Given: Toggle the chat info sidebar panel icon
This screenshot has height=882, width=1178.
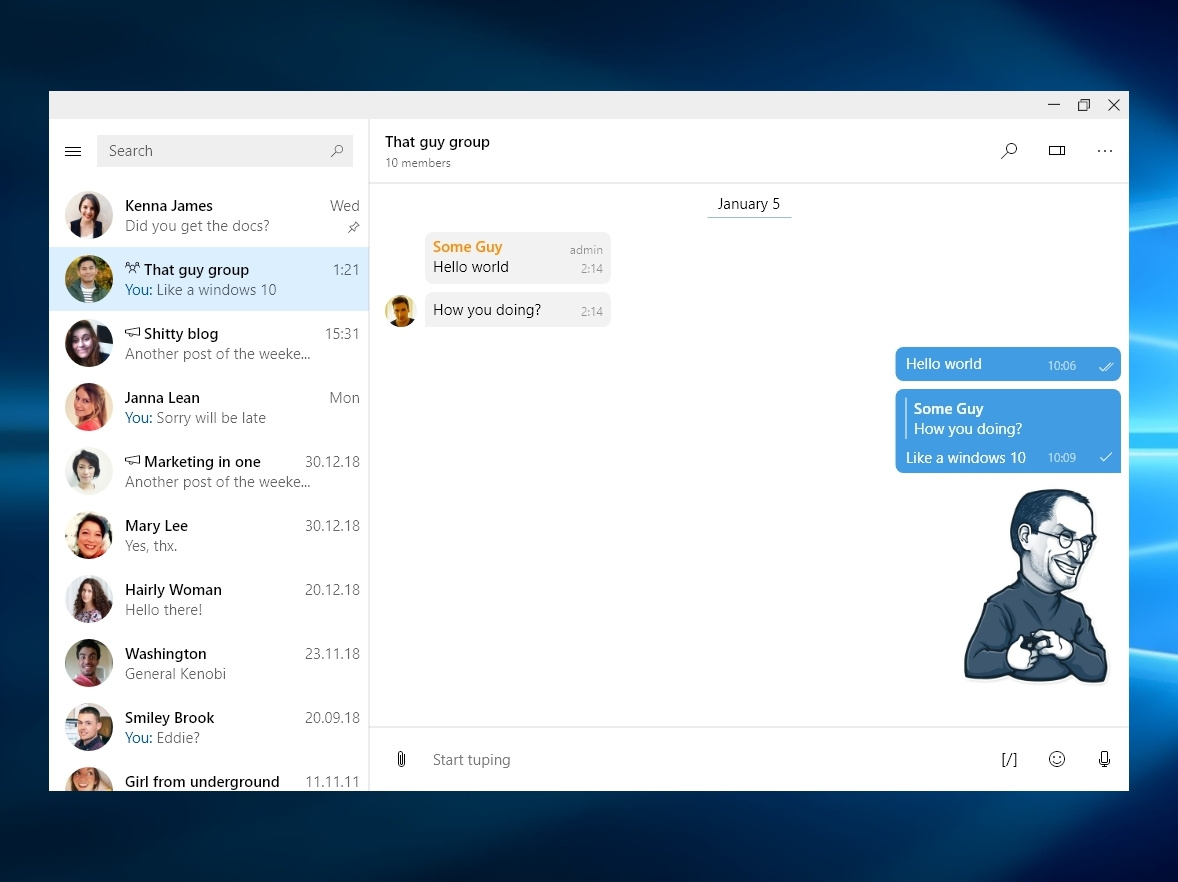Looking at the screenshot, I should [x=1057, y=150].
